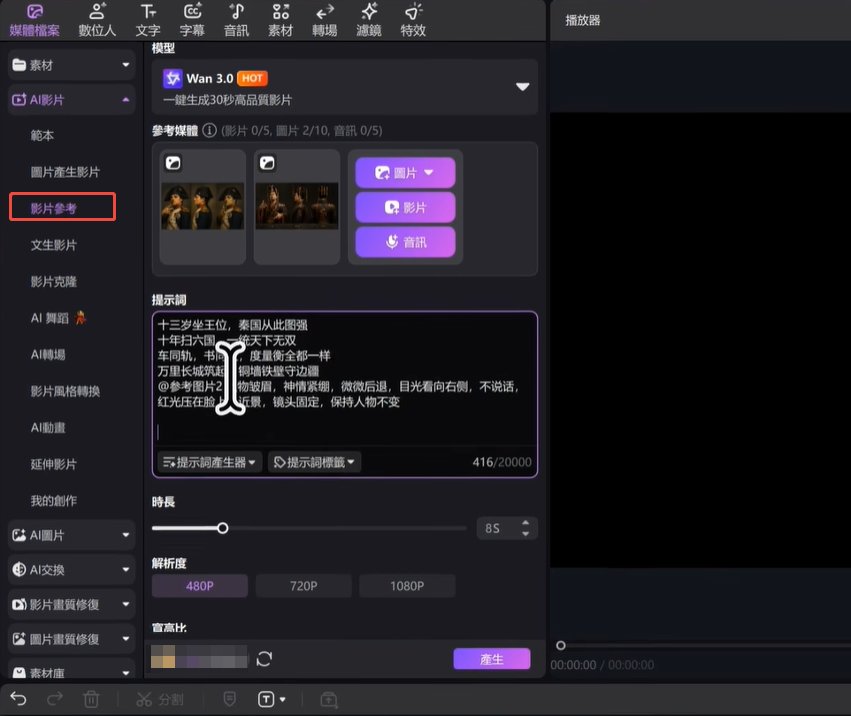Switch to the 音訊 audio tab
851x716 pixels.
[x=237, y=21]
